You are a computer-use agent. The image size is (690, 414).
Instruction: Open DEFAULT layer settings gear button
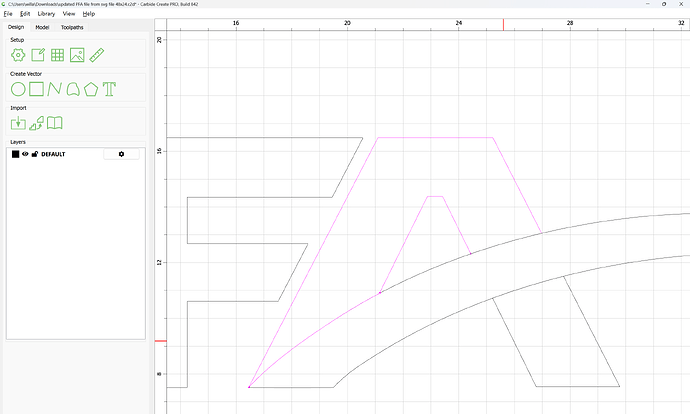tap(121, 154)
